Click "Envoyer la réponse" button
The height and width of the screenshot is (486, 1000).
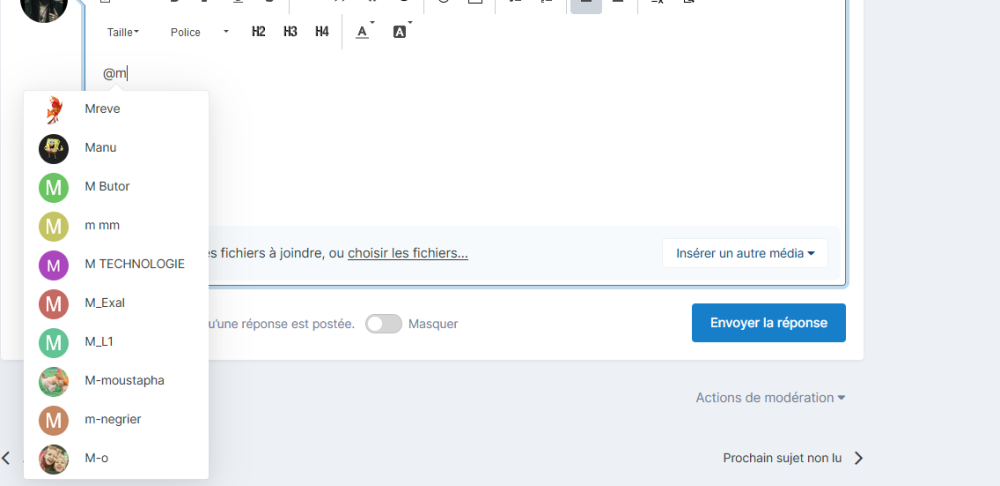click(x=768, y=323)
